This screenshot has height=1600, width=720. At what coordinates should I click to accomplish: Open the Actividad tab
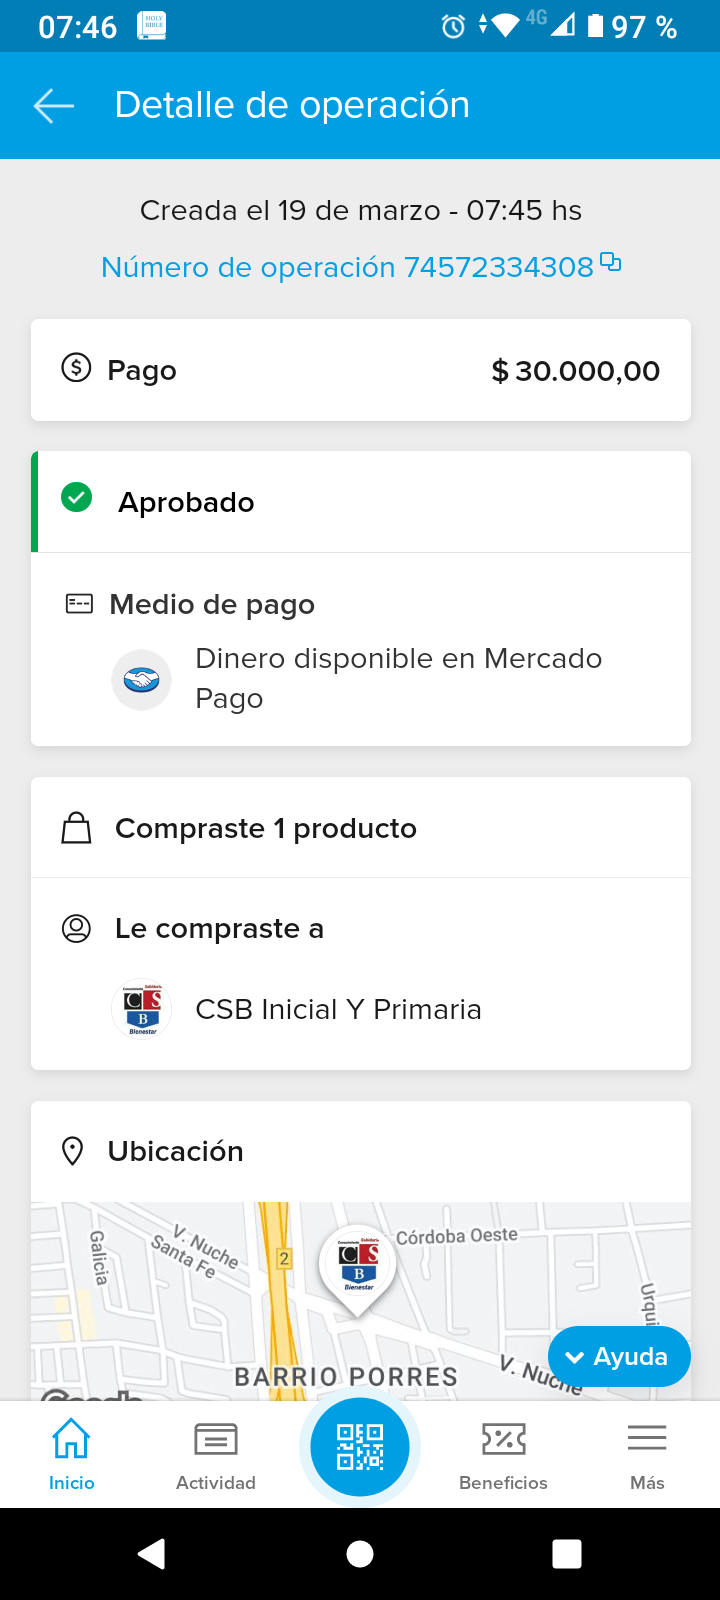[216, 1454]
